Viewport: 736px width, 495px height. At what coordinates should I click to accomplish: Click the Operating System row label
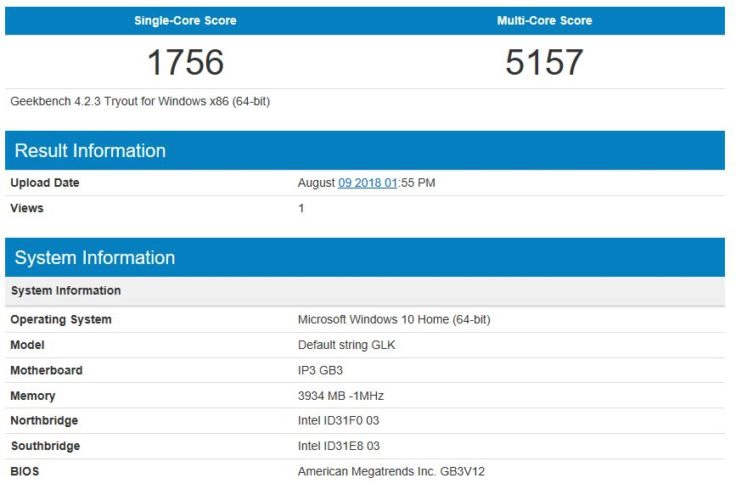(61, 320)
